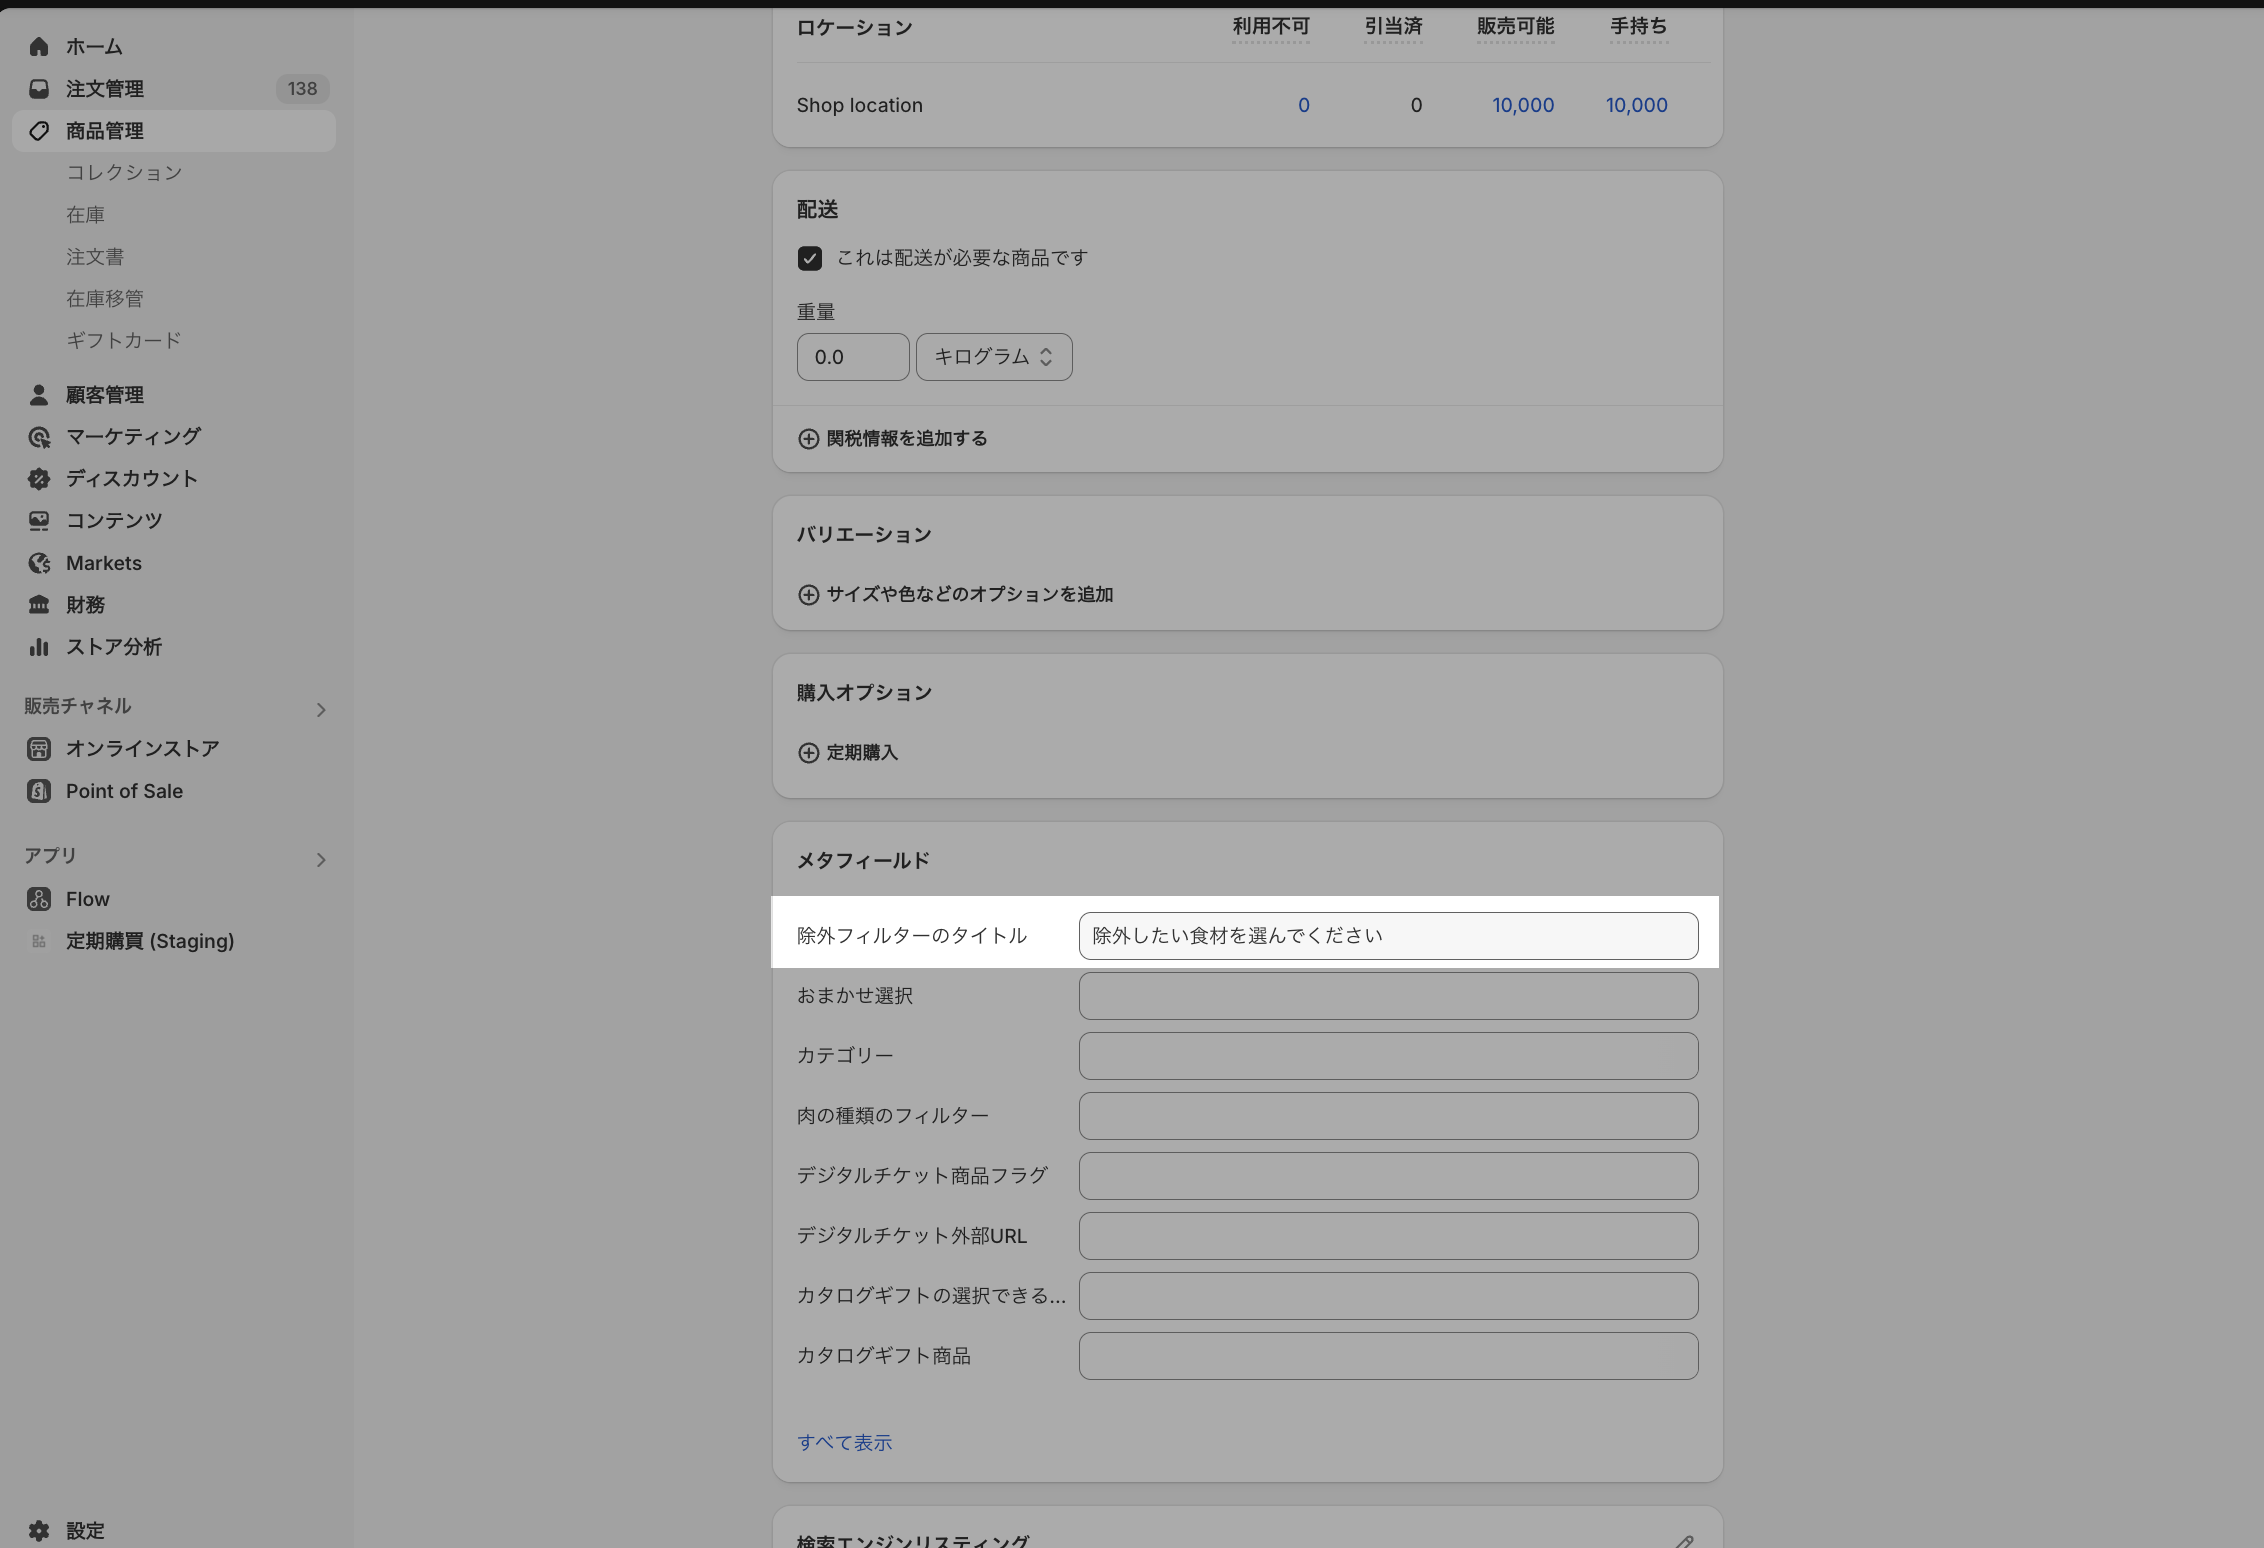Click add customs information button
The image size is (2264, 1548).
893,439
